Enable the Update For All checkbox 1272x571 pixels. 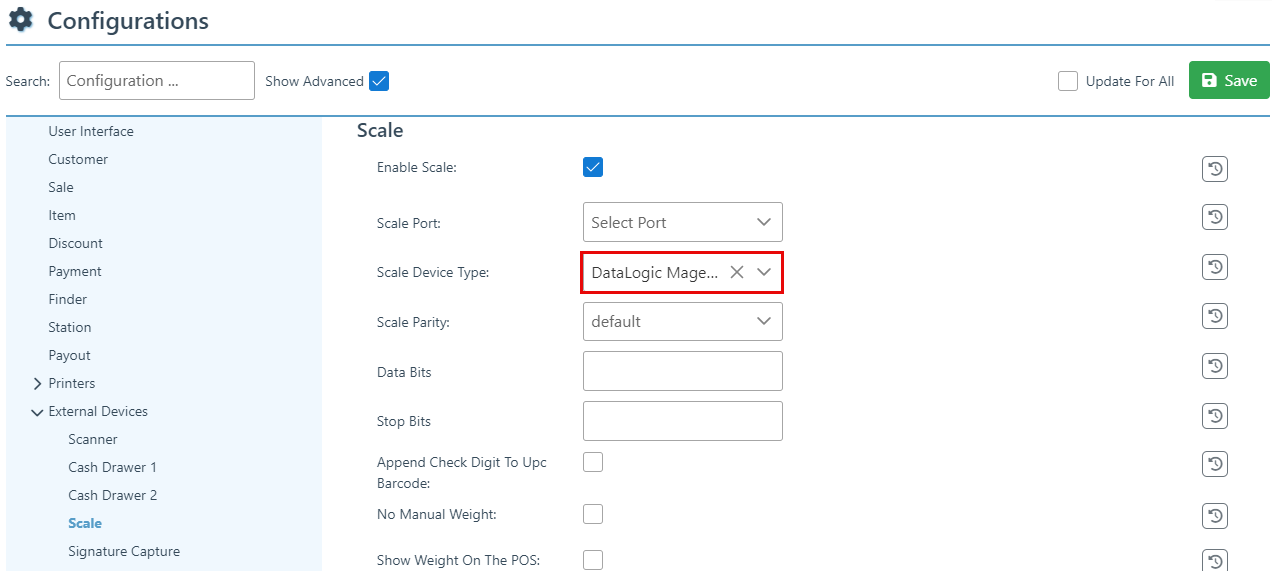pyautogui.click(x=1068, y=81)
